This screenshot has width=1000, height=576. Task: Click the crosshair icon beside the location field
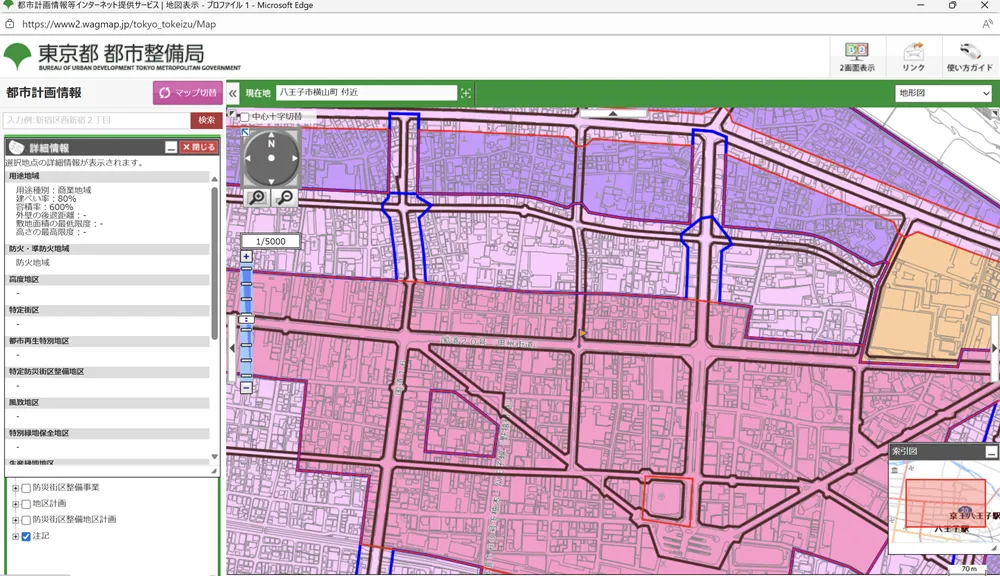[x=466, y=93]
